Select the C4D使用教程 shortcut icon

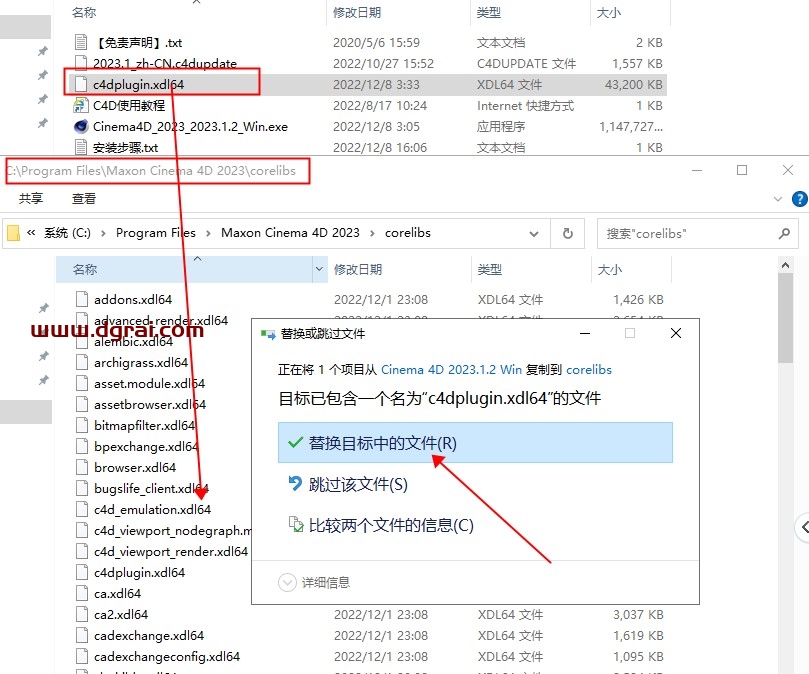point(81,106)
